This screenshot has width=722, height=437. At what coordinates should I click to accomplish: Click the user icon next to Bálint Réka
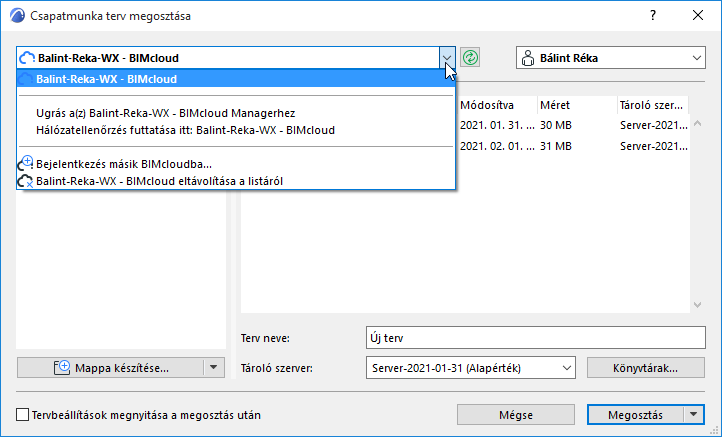(528, 58)
